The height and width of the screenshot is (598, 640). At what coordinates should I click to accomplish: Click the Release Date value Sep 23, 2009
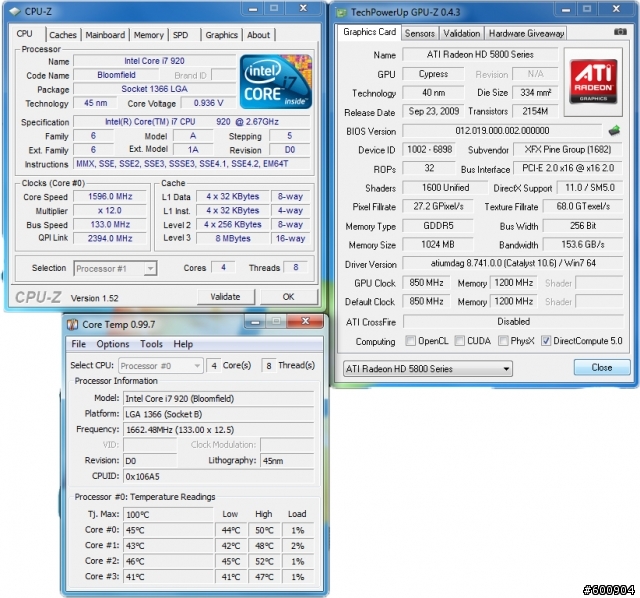[433, 111]
